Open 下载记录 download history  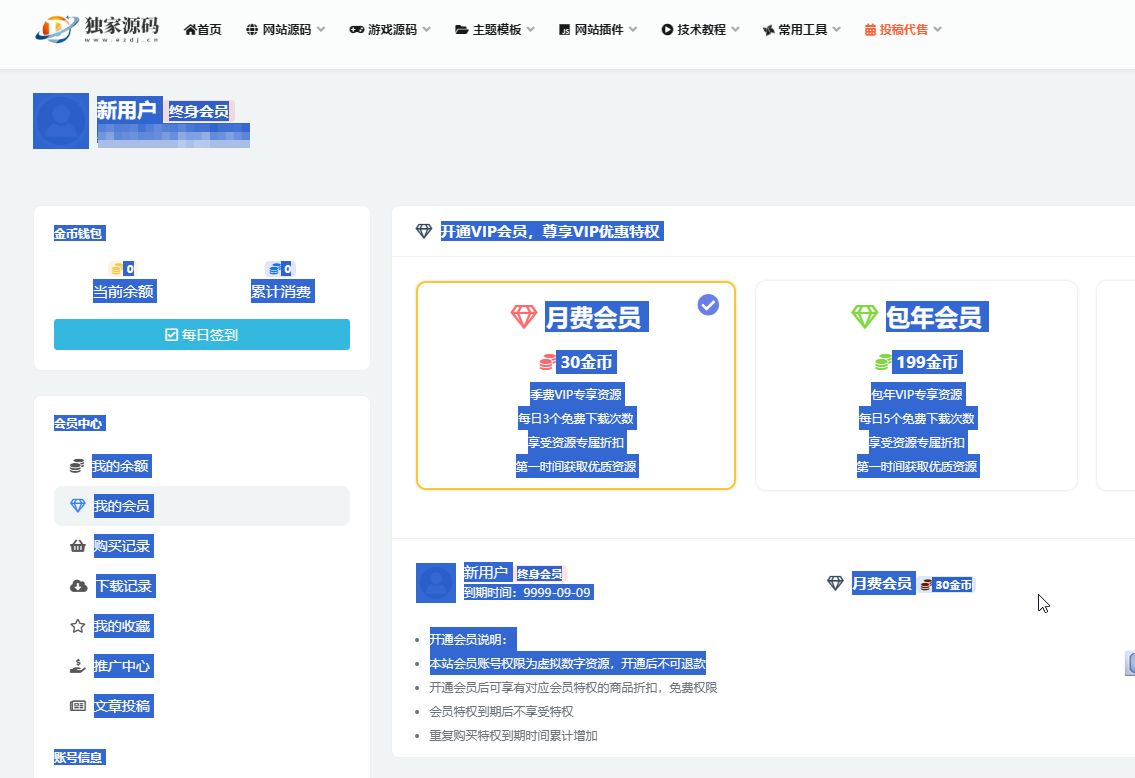125,586
